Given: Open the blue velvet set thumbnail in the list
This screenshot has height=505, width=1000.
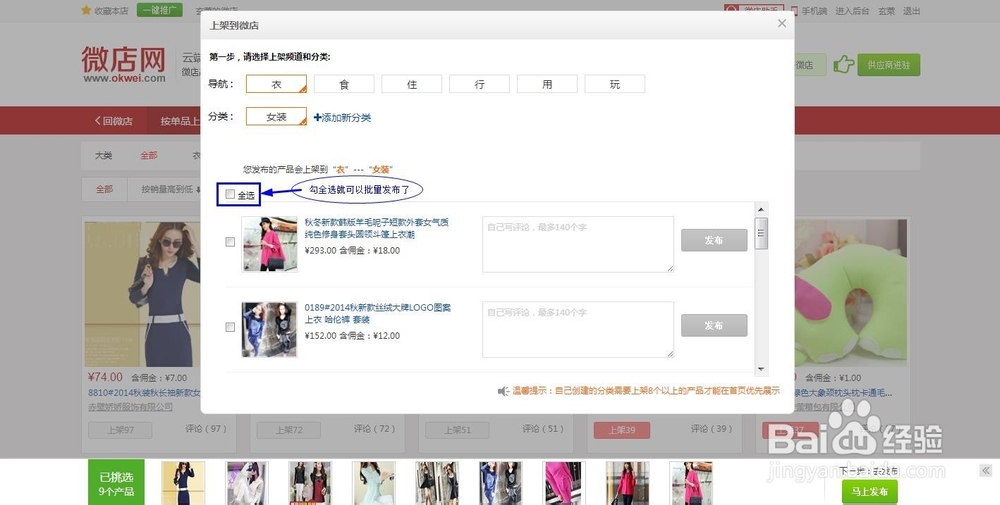Looking at the screenshot, I should [269, 330].
